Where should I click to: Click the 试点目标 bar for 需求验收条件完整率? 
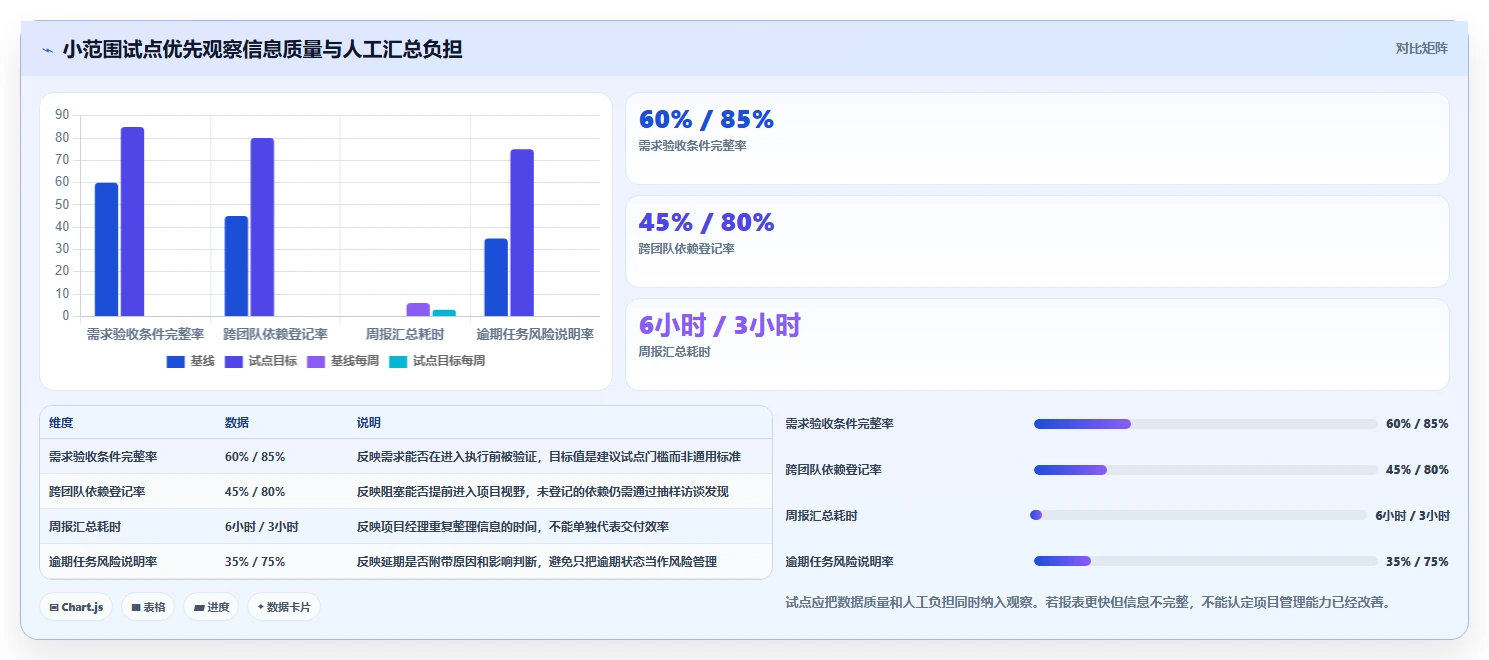[x=132, y=221]
